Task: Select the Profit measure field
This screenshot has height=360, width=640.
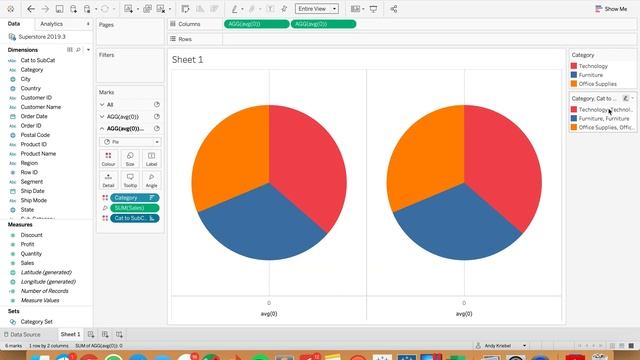Action: click(x=27, y=244)
